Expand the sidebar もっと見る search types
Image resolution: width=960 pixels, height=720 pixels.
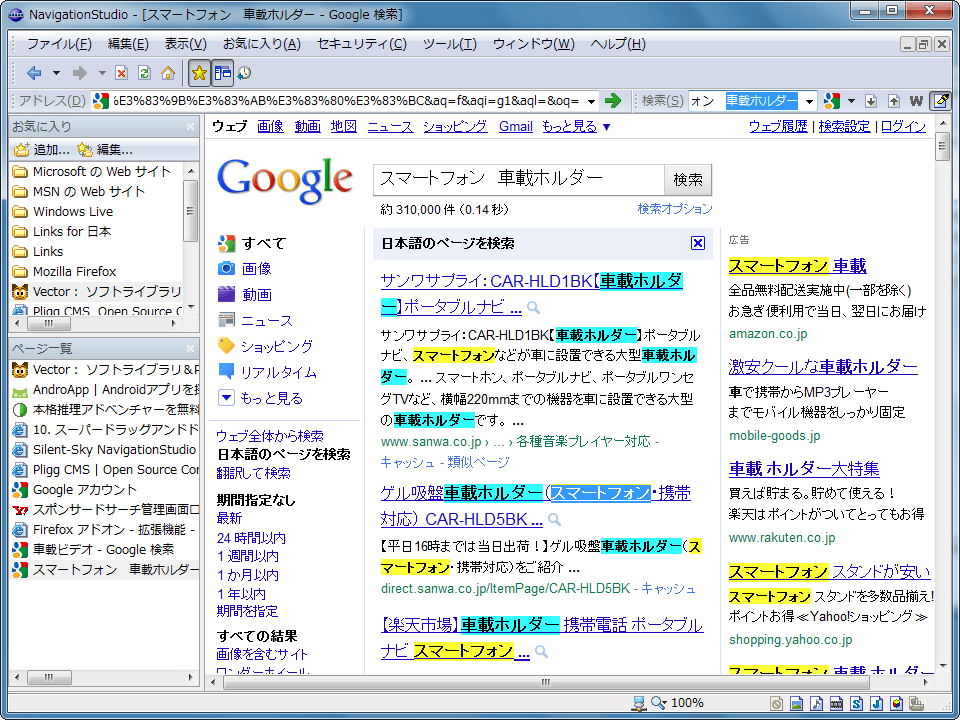(x=261, y=399)
